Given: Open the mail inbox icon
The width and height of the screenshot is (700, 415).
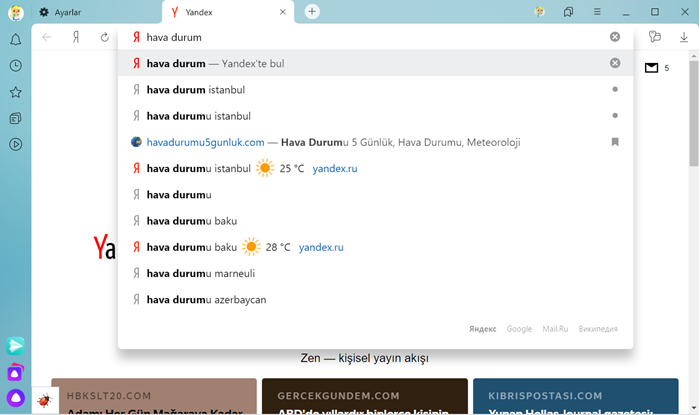Looking at the screenshot, I should click(x=651, y=68).
